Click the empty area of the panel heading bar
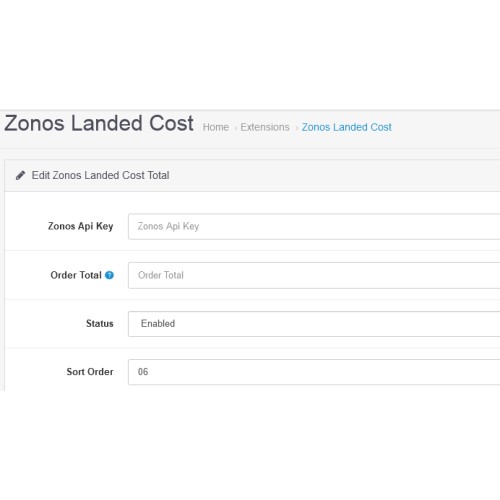This screenshot has height=500, width=500. click(x=333, y=176)
